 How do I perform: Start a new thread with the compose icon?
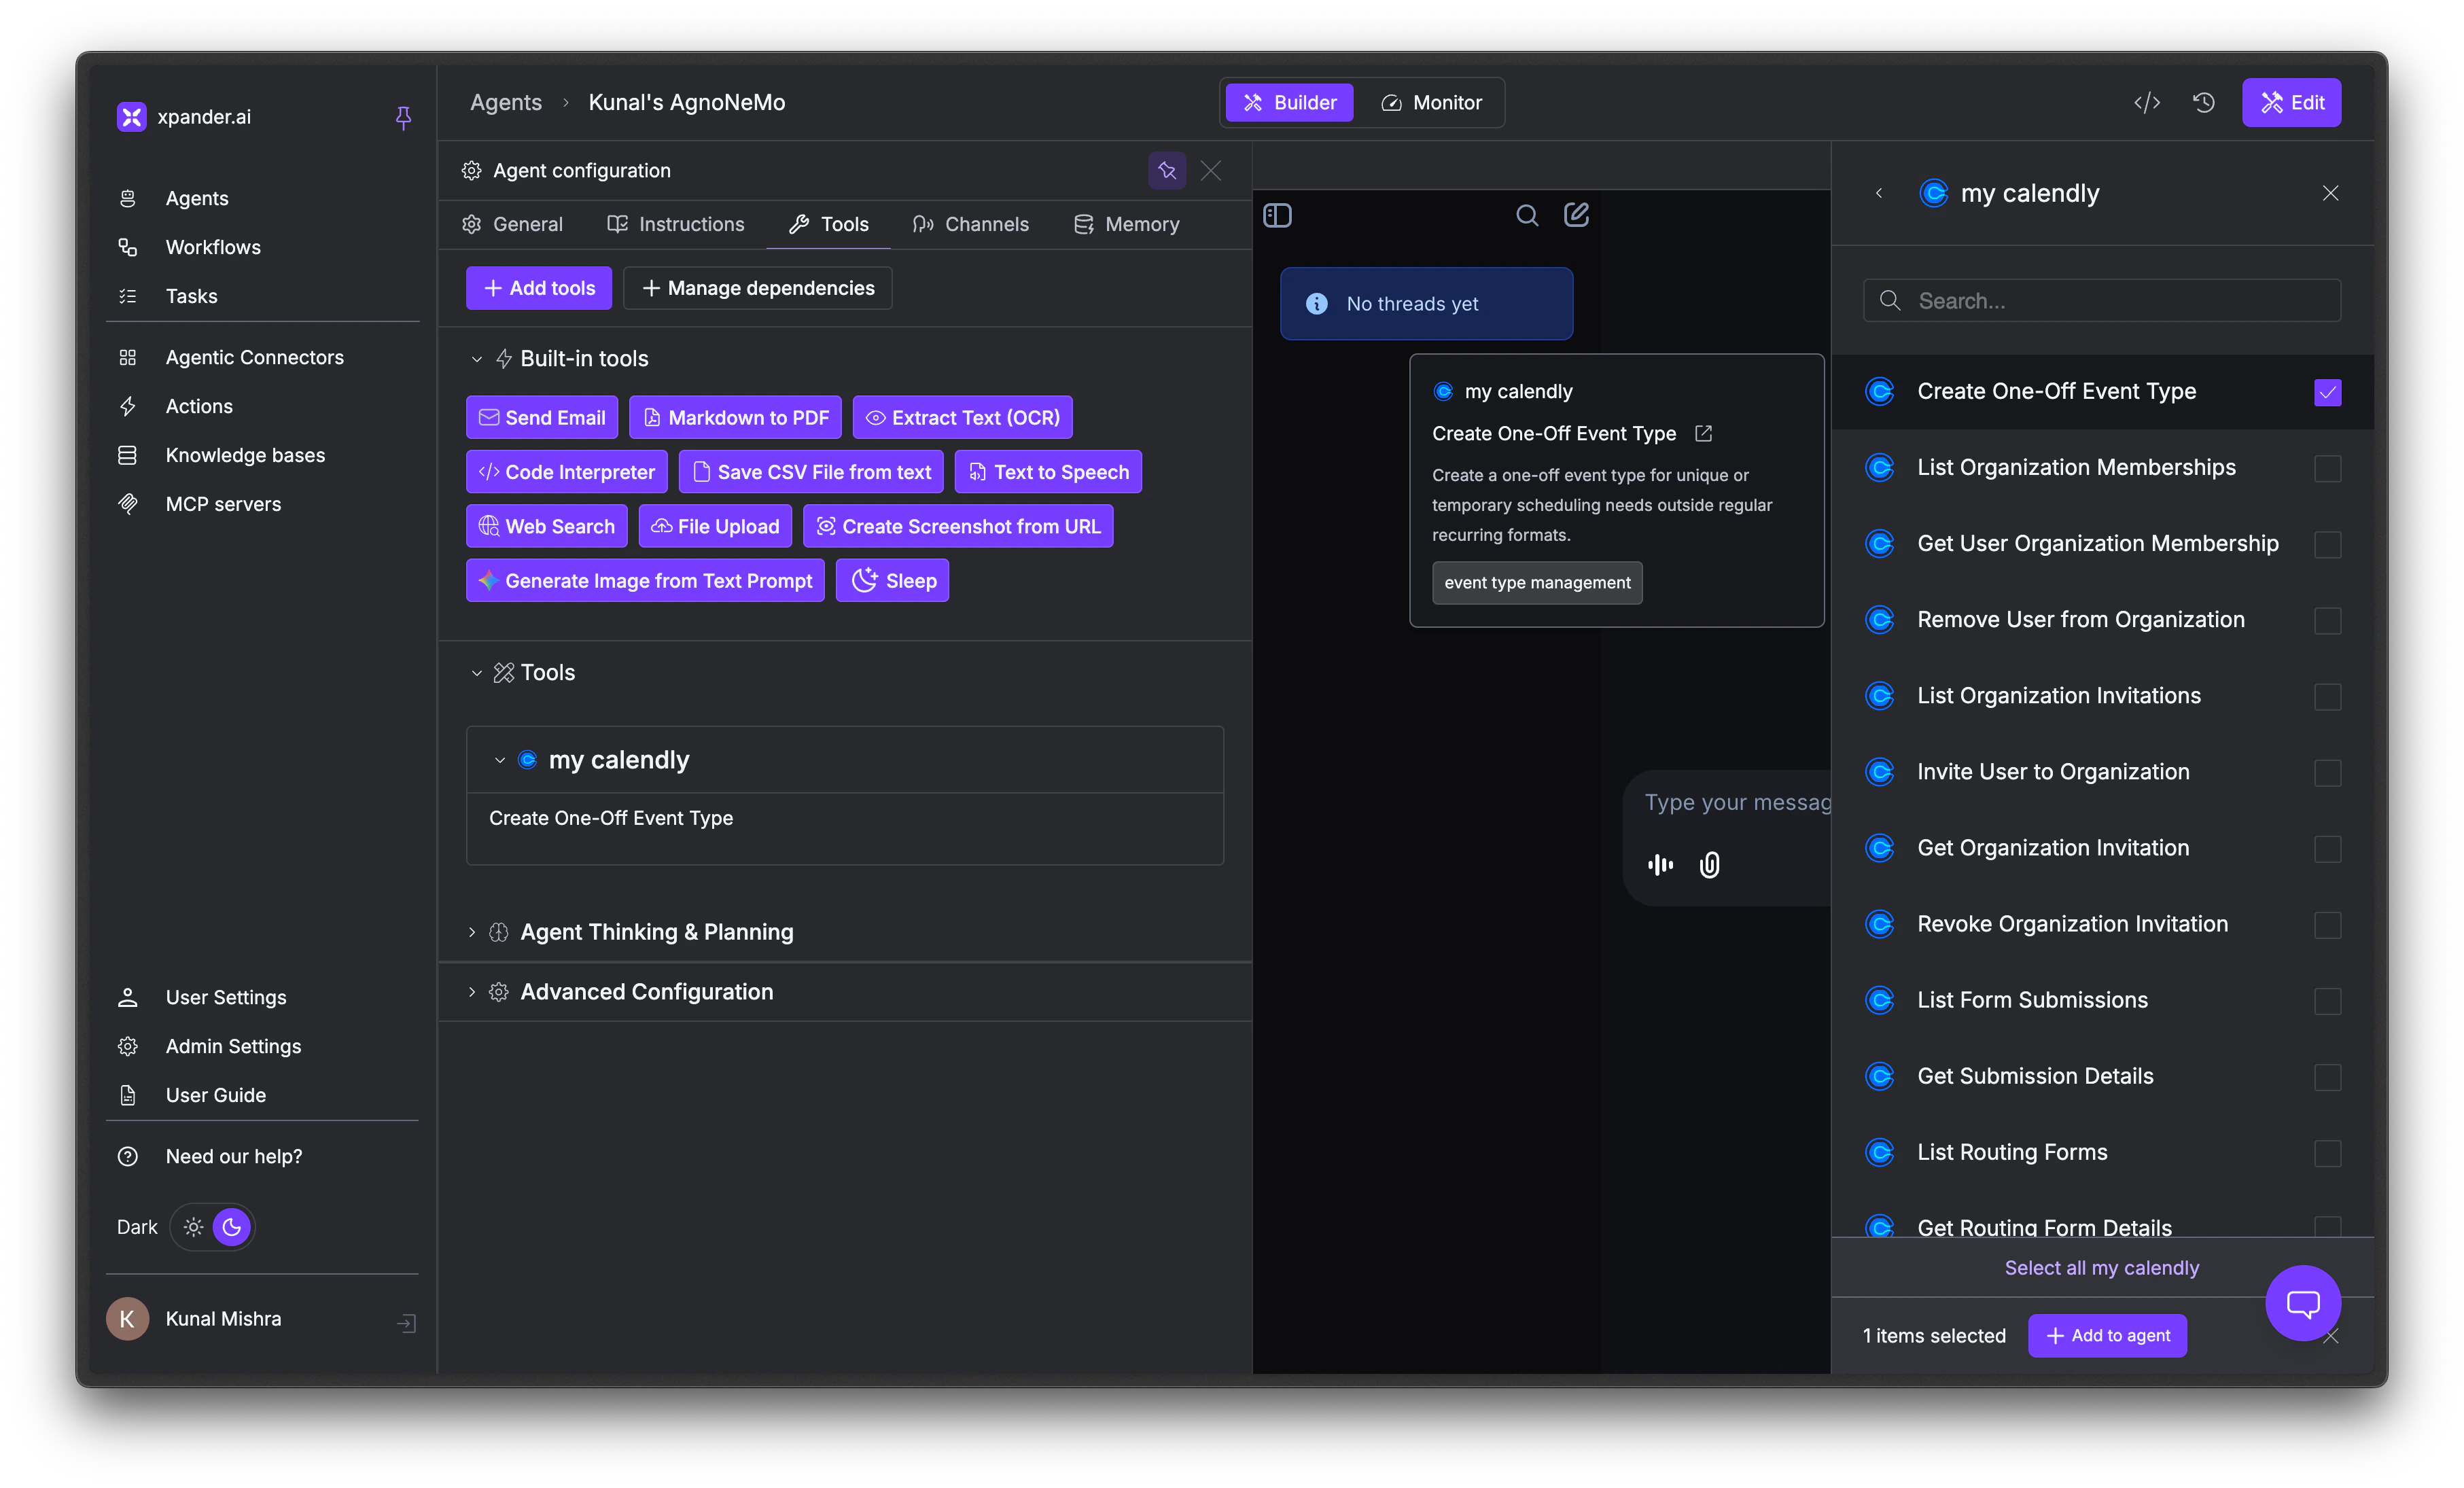[x=1576, y=214]
